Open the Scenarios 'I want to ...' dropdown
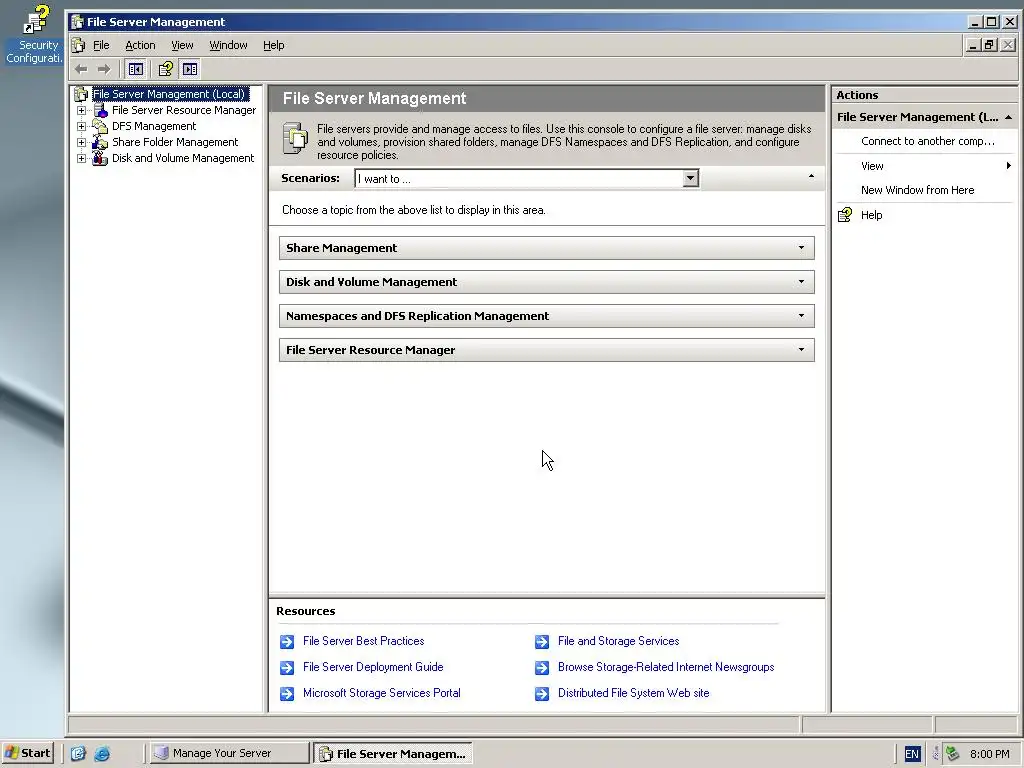The height and width of the screenshot is (768, 1024). [x=690, y=178]
